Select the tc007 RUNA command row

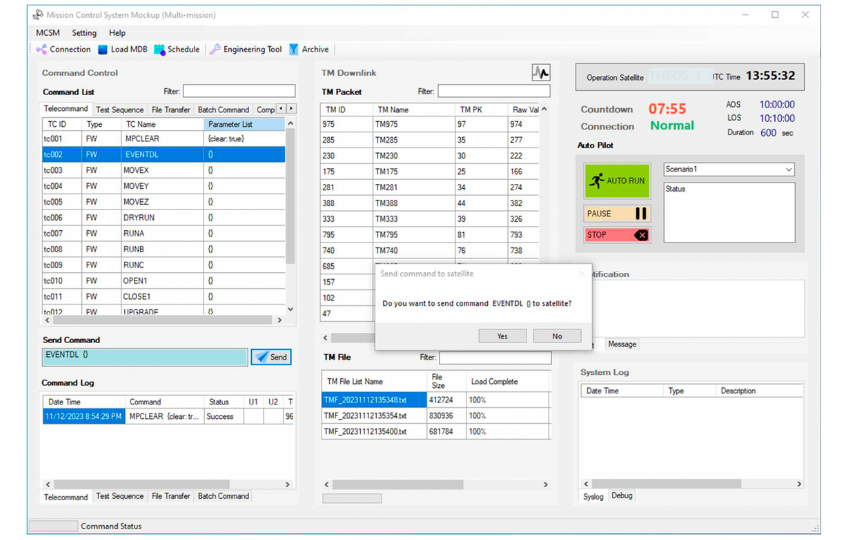click(x=136, y=233)
